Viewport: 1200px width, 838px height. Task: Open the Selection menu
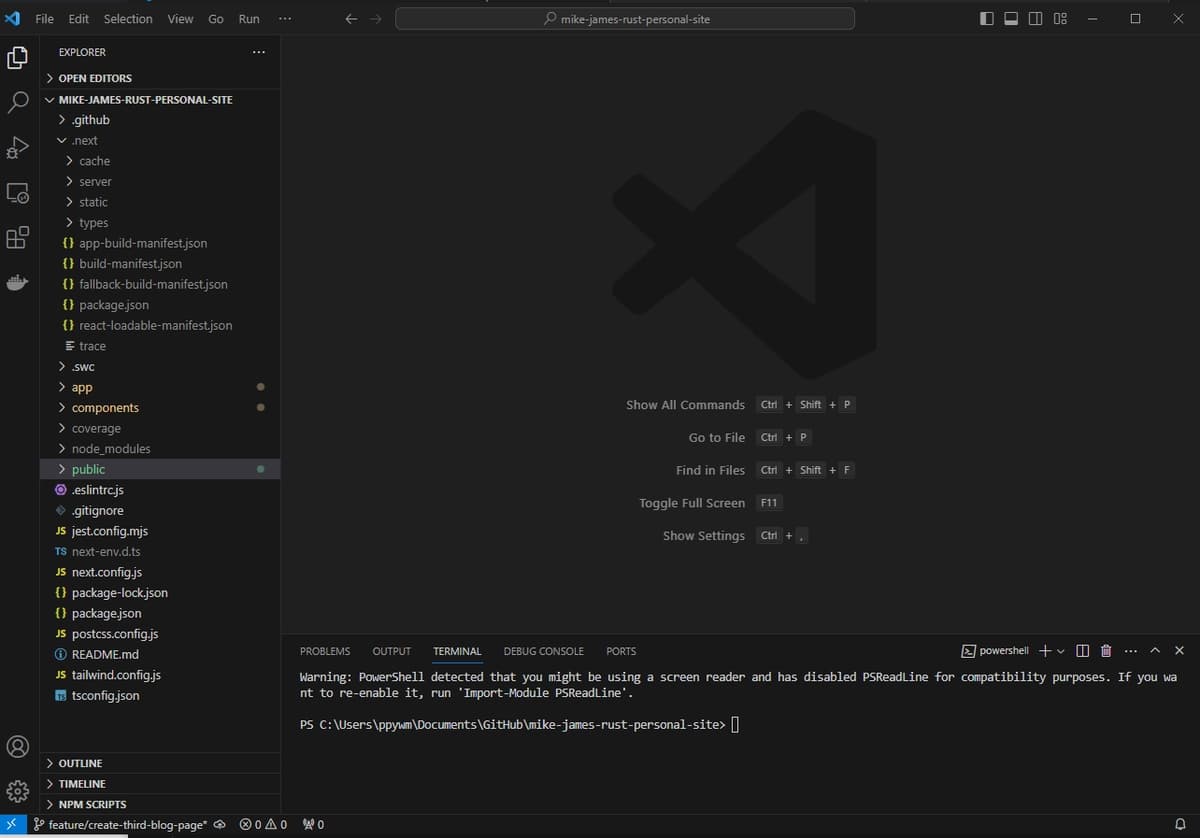pyautogui.click(x=128, y=19)
